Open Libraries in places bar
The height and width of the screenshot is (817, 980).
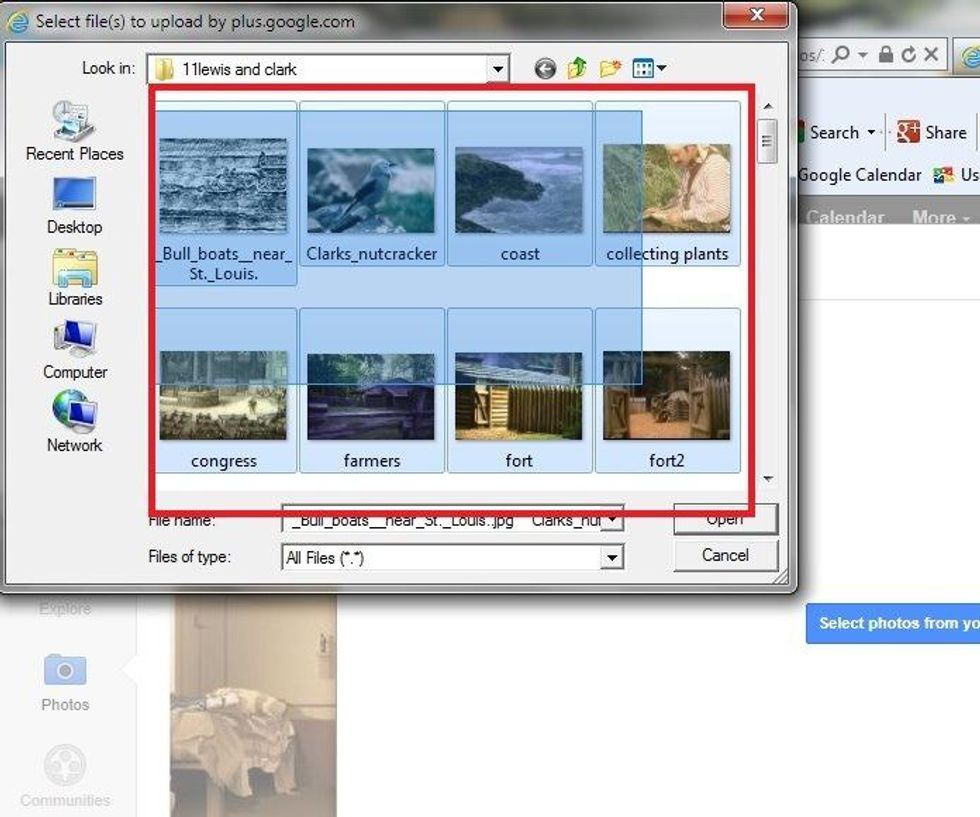[75, 277]
